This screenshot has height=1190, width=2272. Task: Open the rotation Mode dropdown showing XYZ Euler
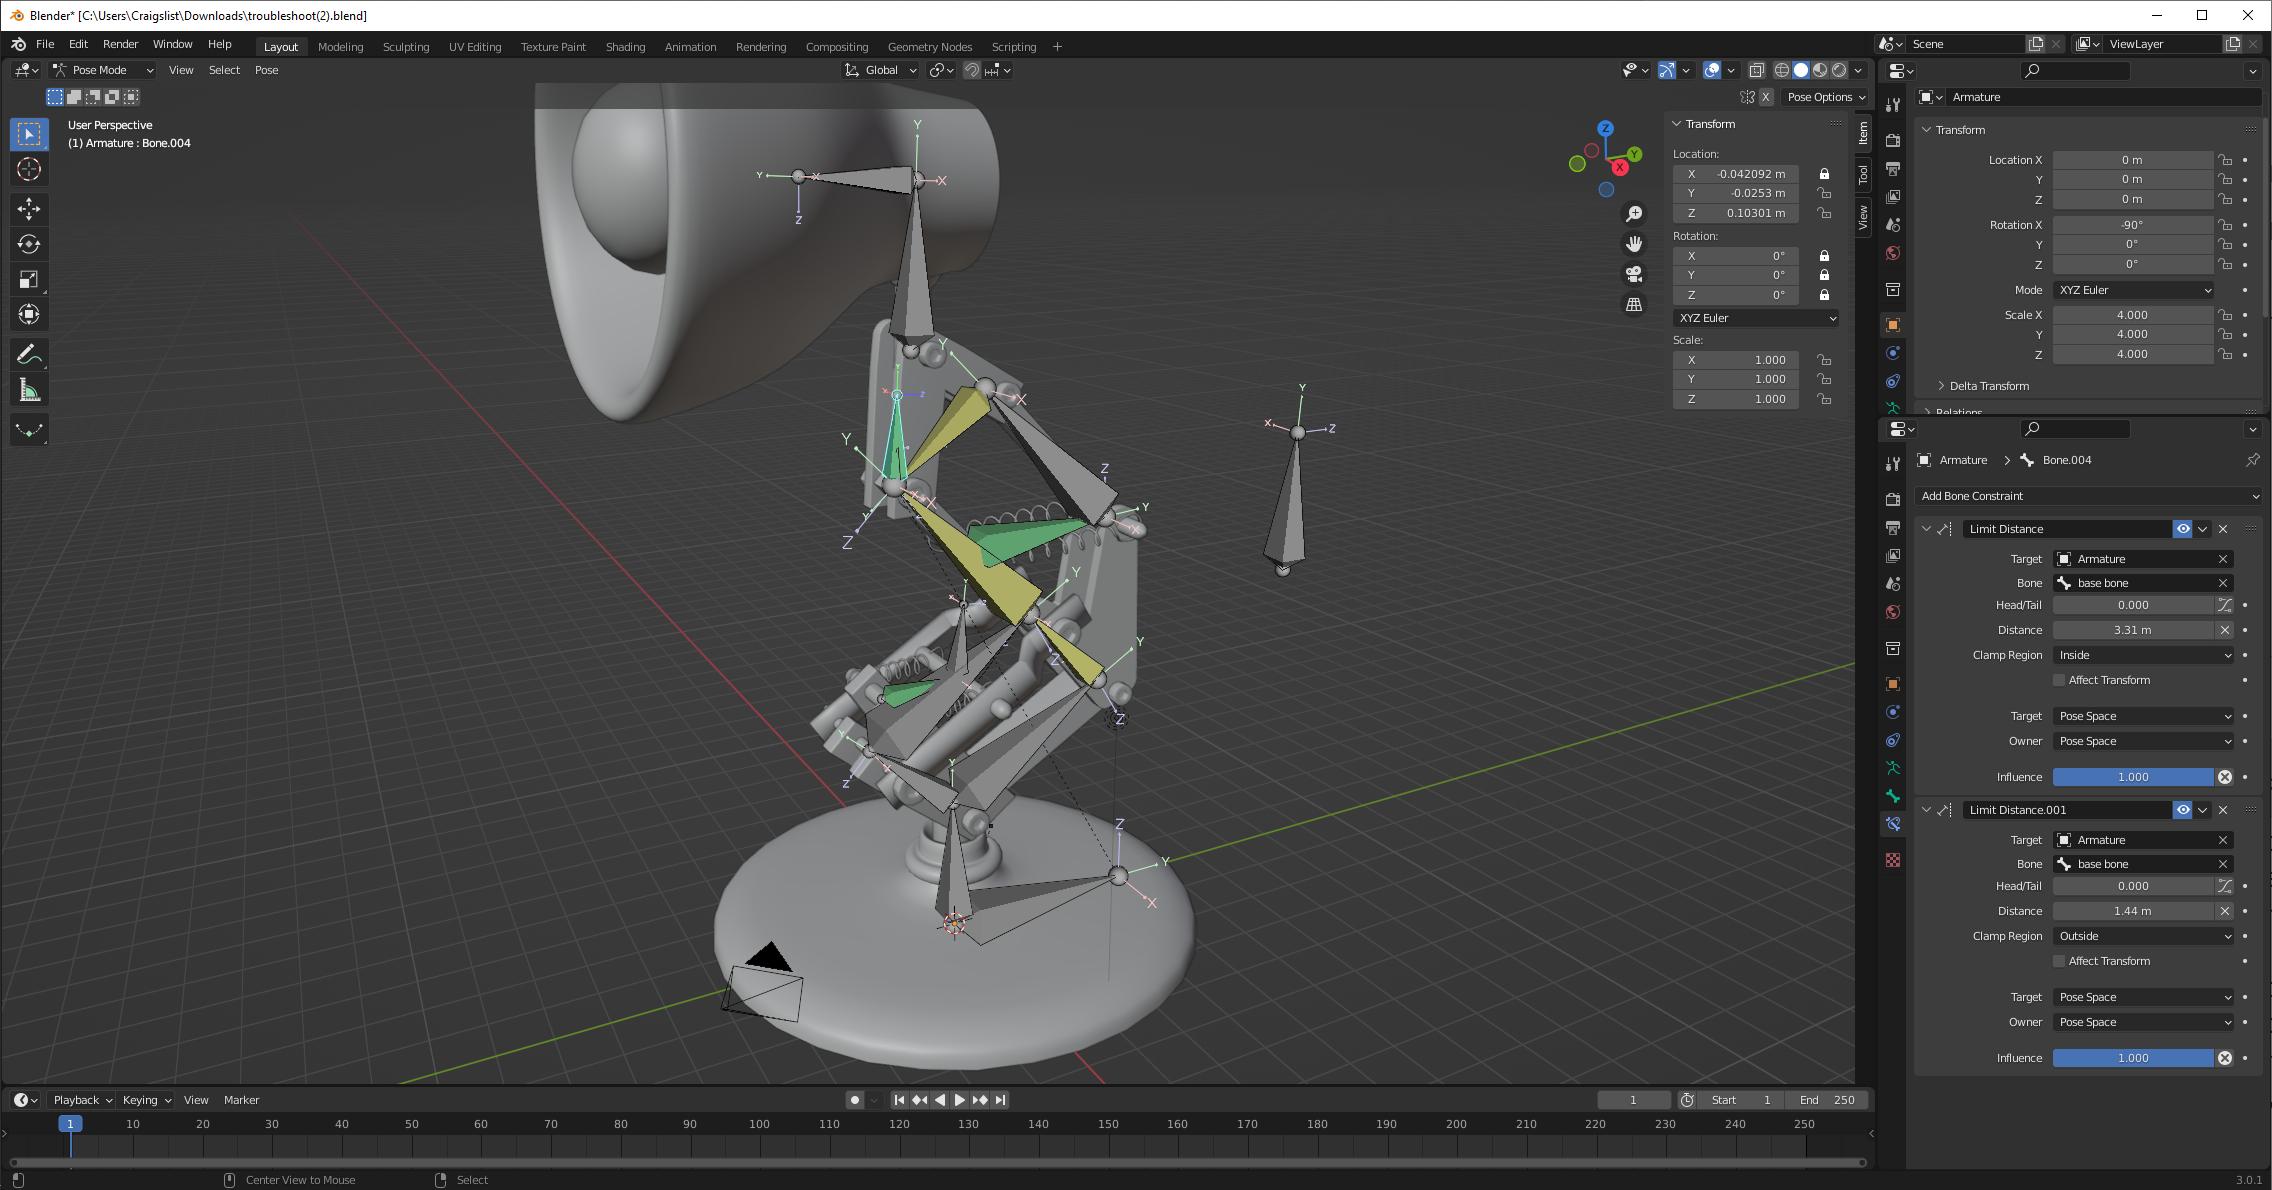2132,290
